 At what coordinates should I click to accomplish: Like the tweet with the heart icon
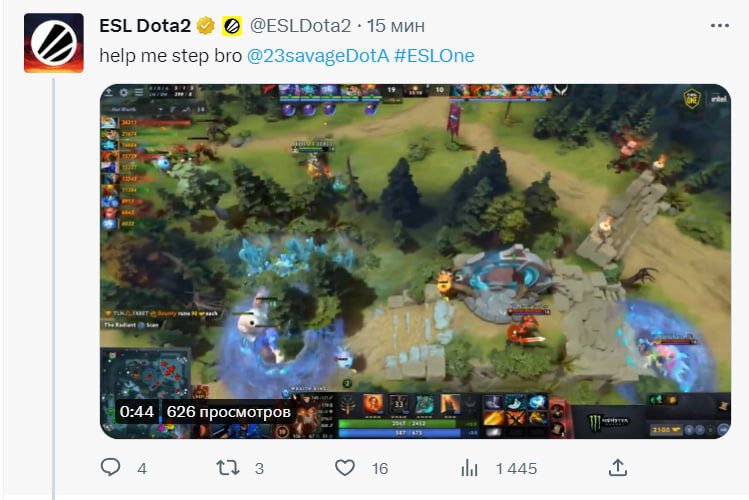point(344,468)
